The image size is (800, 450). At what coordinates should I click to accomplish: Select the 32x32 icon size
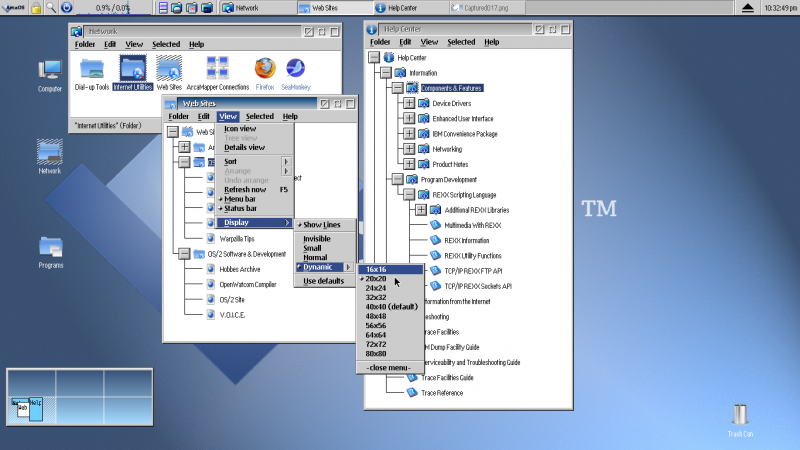pos(376,297)
